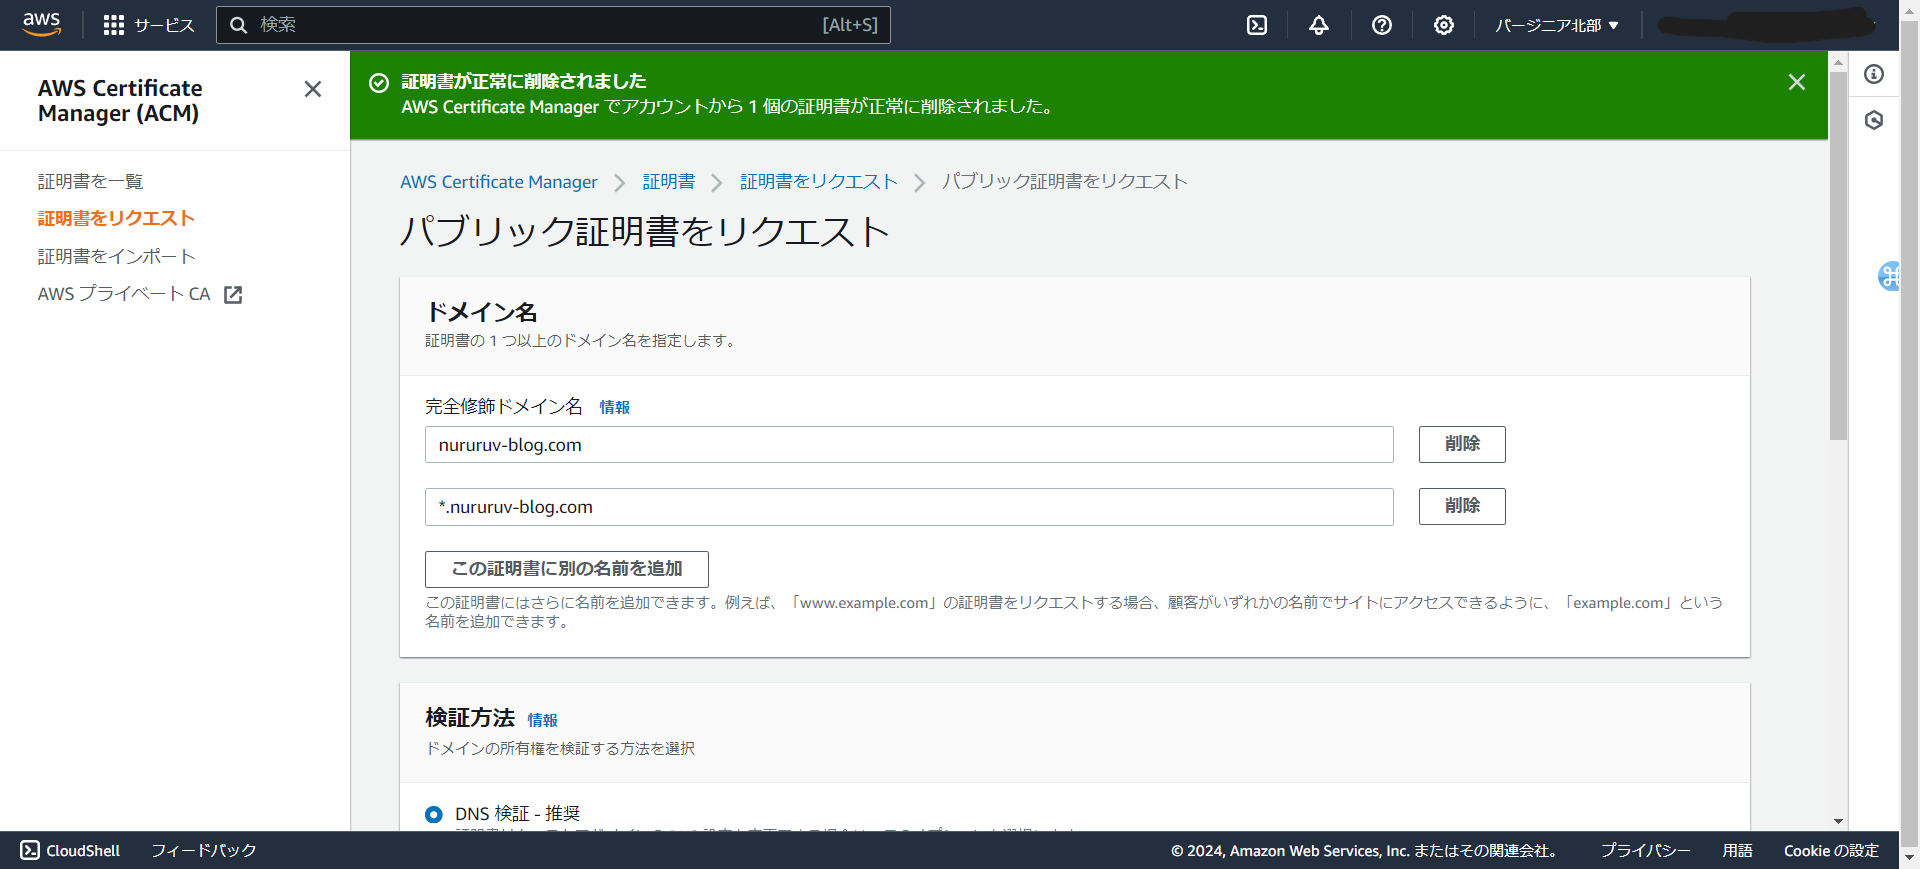Click the CloudShell icon in footer
Screen dimensions: 1920x869
30,850
